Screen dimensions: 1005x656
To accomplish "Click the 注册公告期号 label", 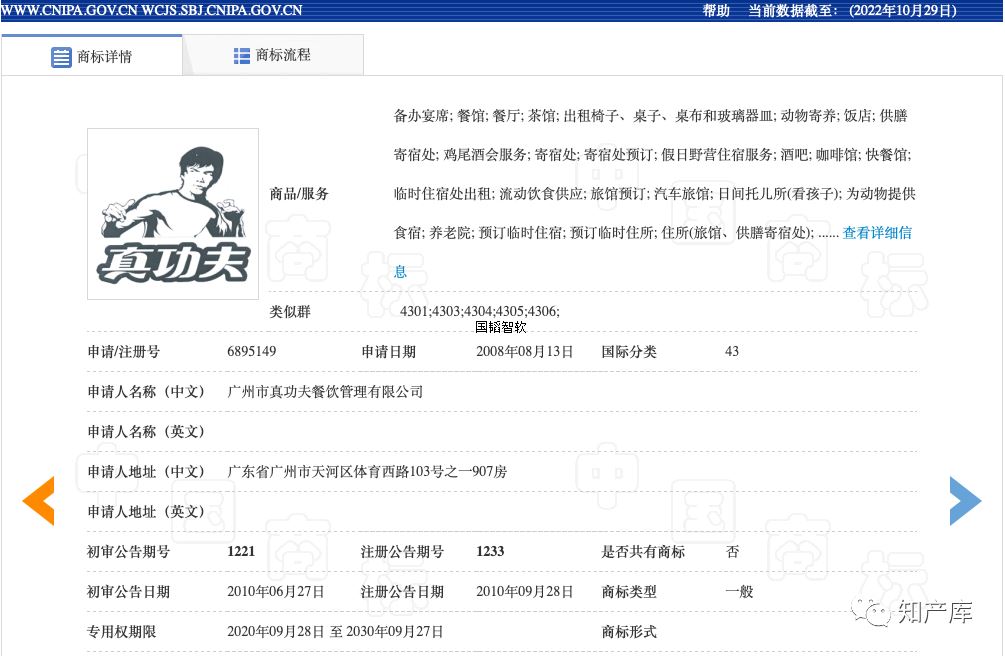I will (402, 551).
